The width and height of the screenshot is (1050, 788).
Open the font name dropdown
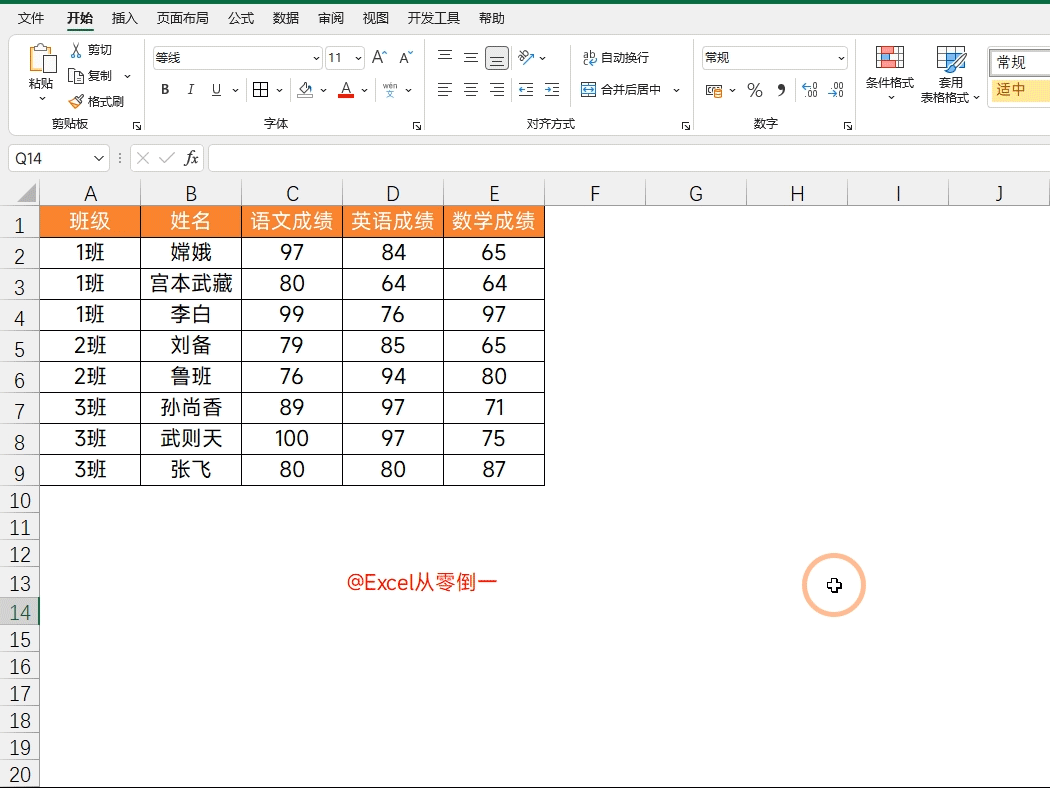point(316,58)
